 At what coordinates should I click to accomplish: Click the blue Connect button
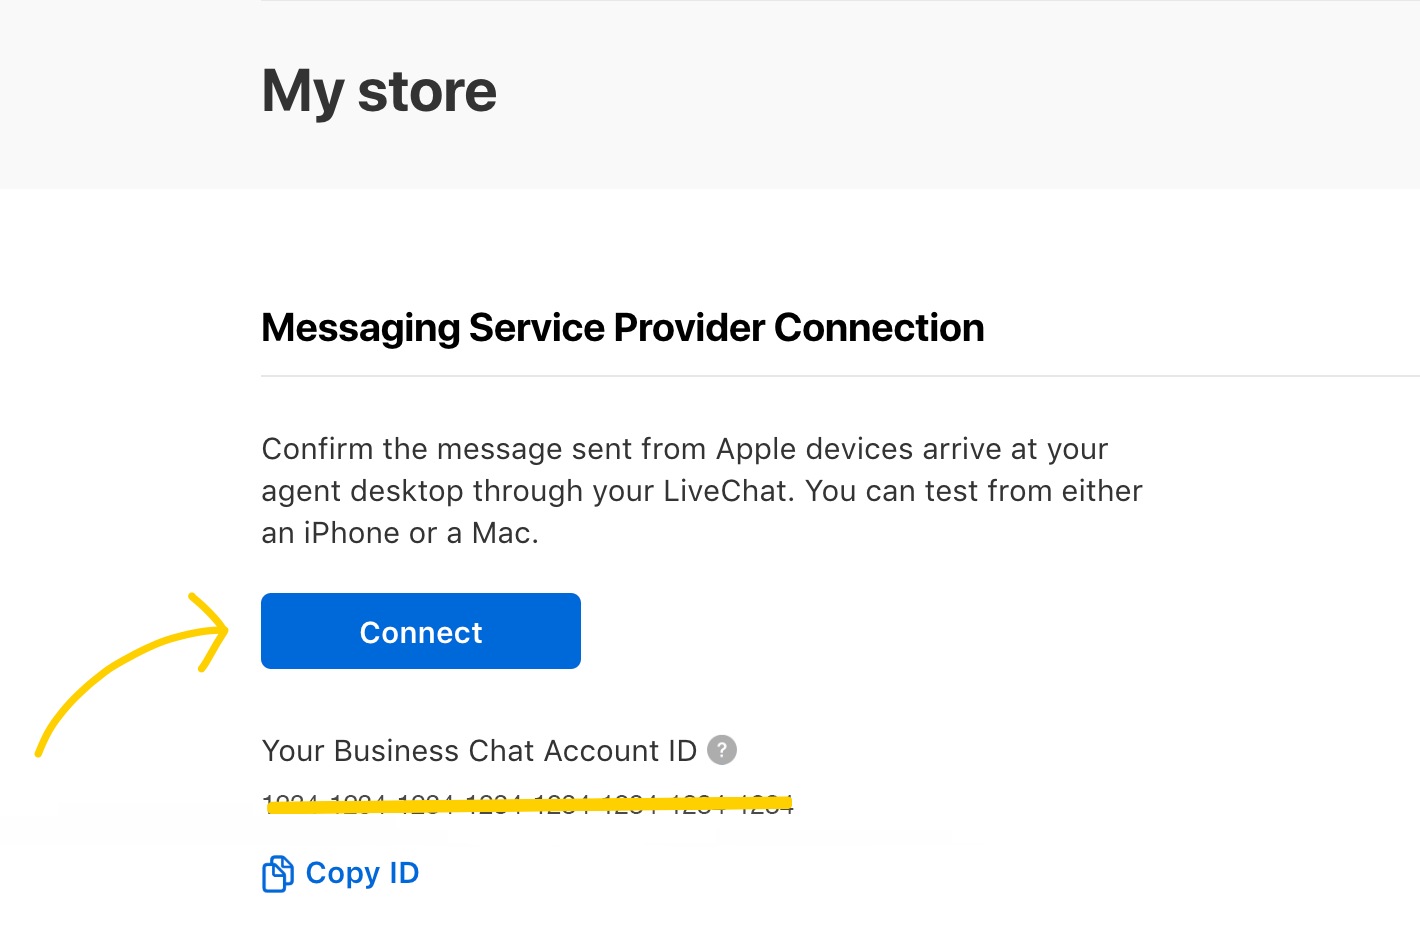(x=420, y=631)
